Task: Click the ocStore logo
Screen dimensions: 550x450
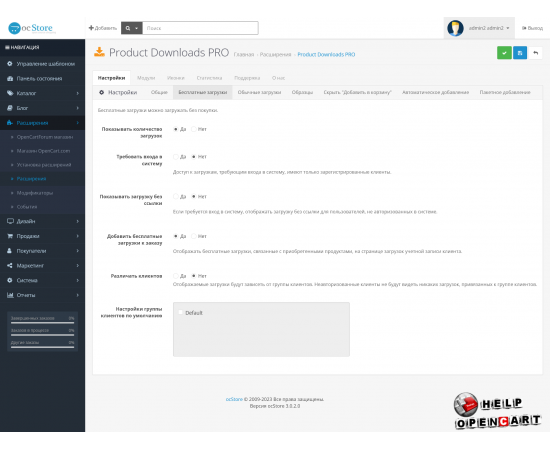Action: tap(31, 28)
